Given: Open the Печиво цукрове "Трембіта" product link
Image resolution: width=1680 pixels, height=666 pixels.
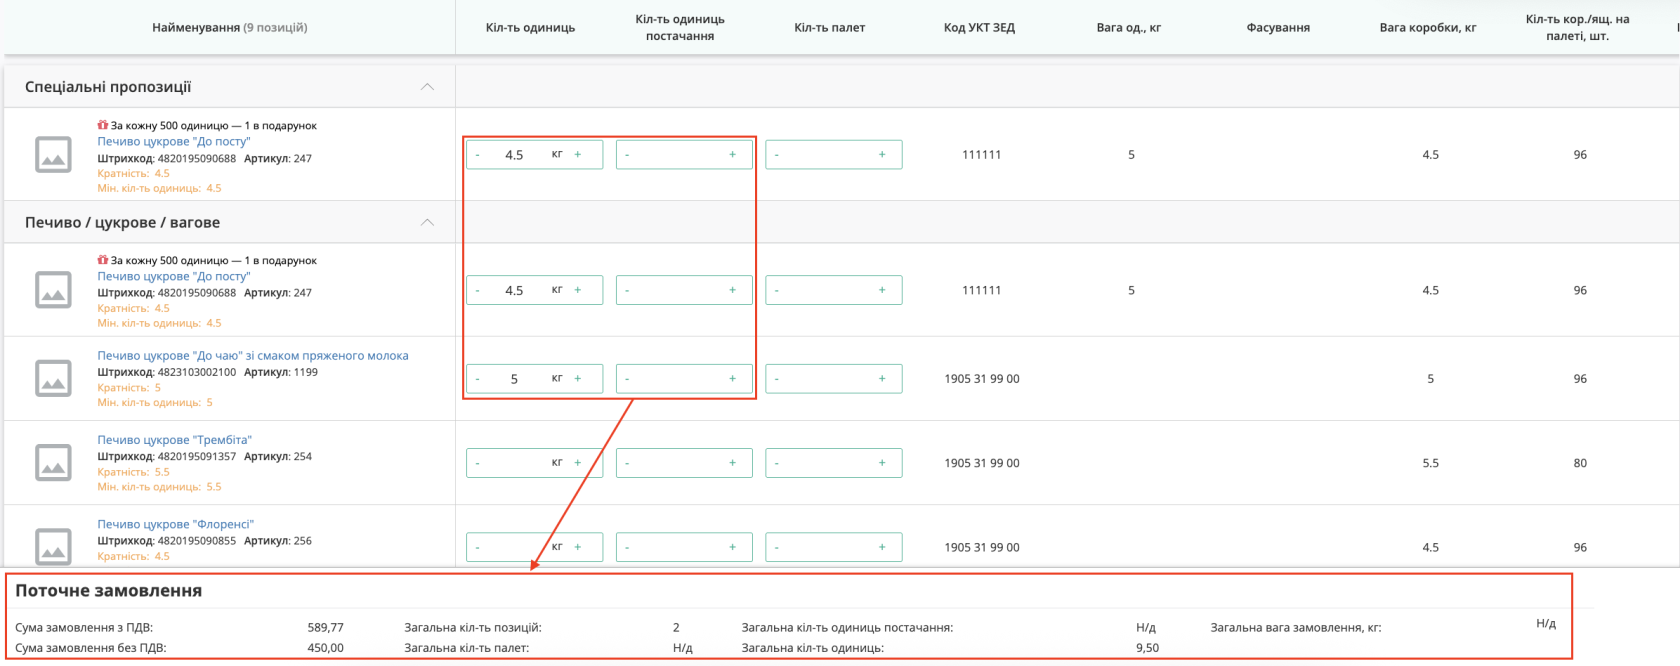Looking at the screenshot, I should coord(174,440).
